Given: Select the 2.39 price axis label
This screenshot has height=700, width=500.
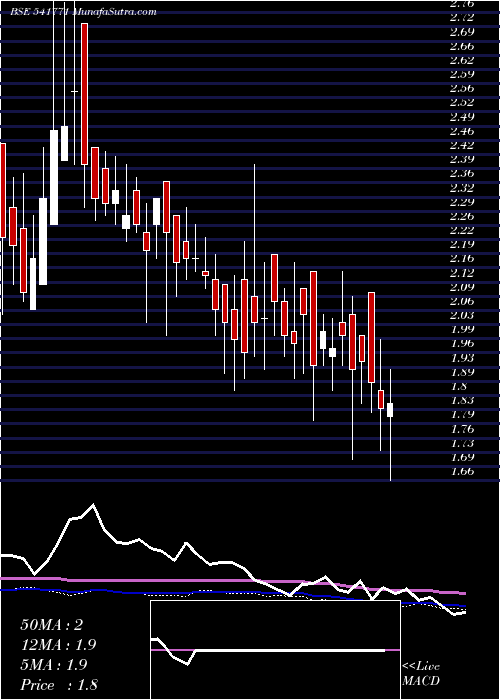Looking at the screenshot, I should point(461,160).
